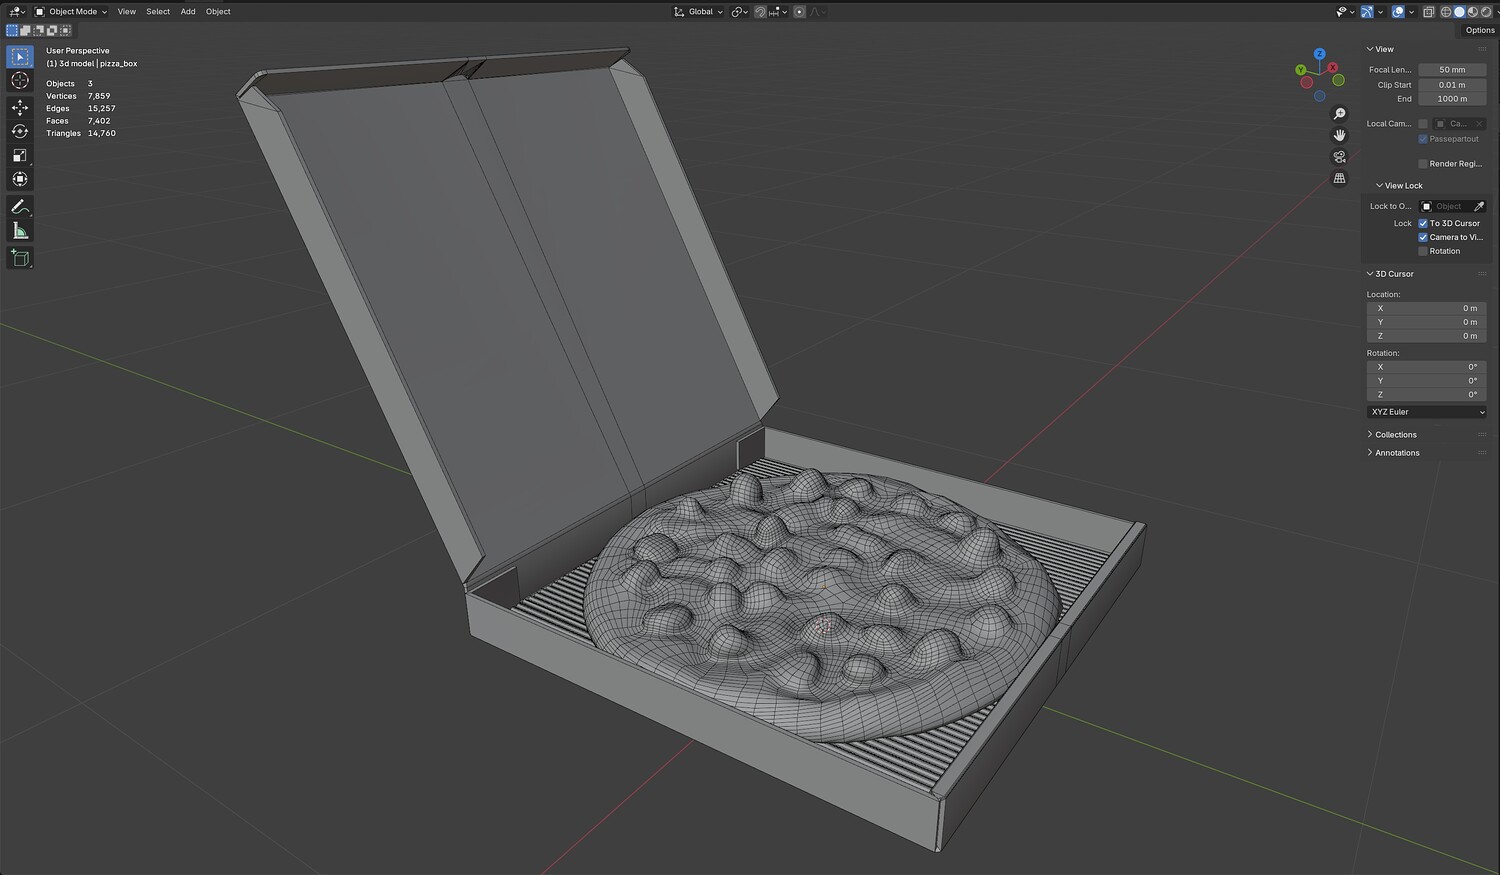Screen dimensions: 1500x875
Task: Open the View menu
Action: pos(127,12)
